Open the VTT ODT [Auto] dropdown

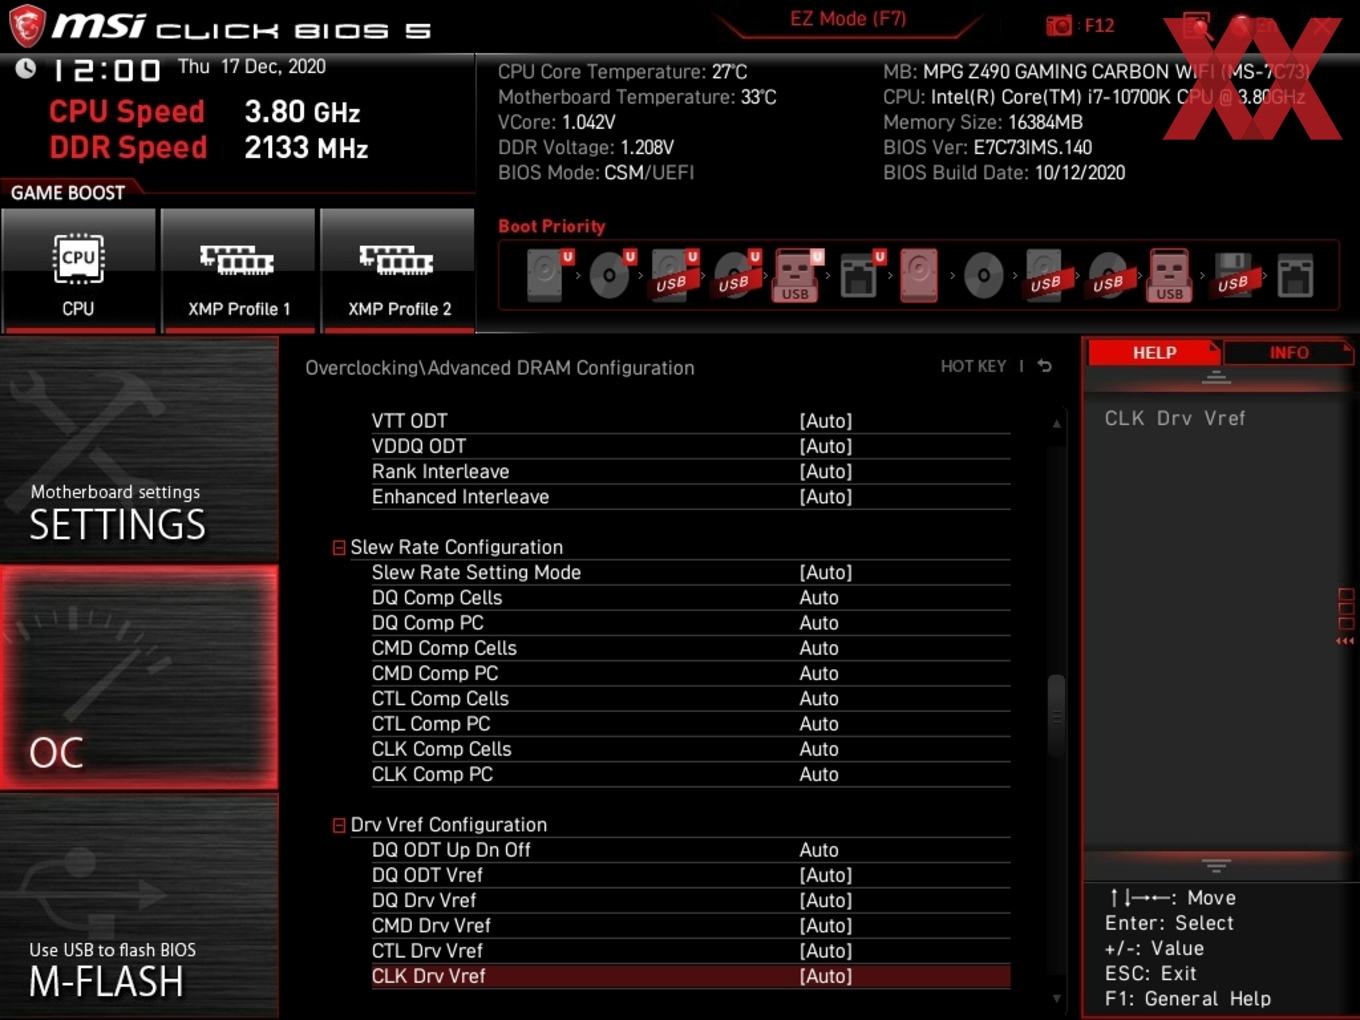(826, 421)
